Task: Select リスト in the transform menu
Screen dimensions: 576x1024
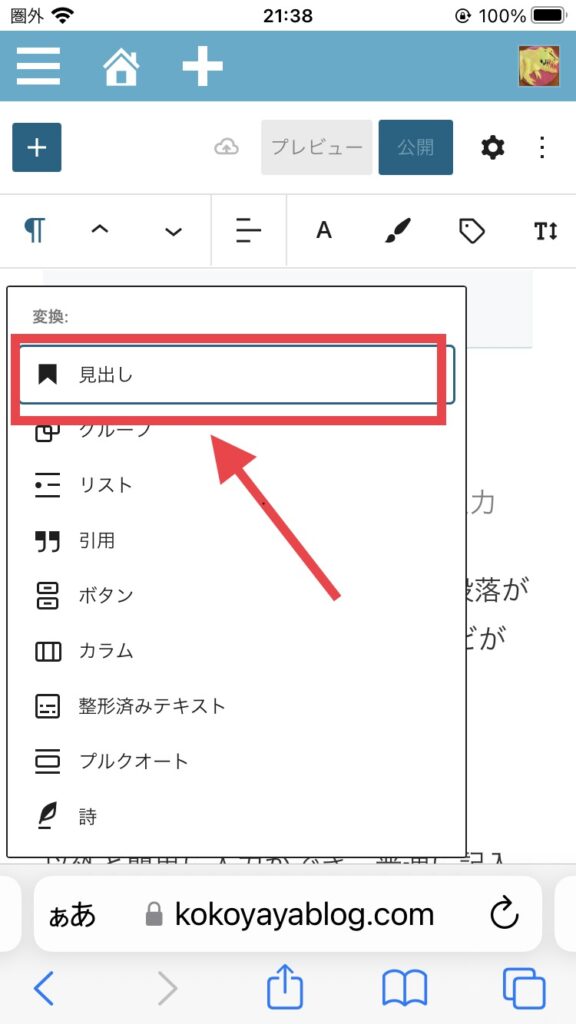Action: click(x=236, y=485)
